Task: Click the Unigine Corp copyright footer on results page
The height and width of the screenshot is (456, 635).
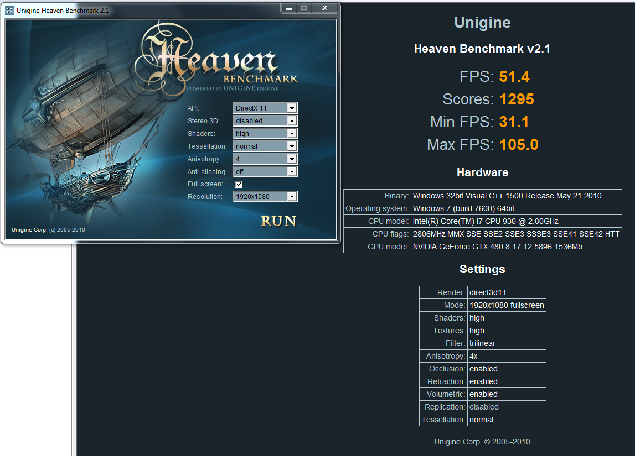Action: (x=482, y=441)
